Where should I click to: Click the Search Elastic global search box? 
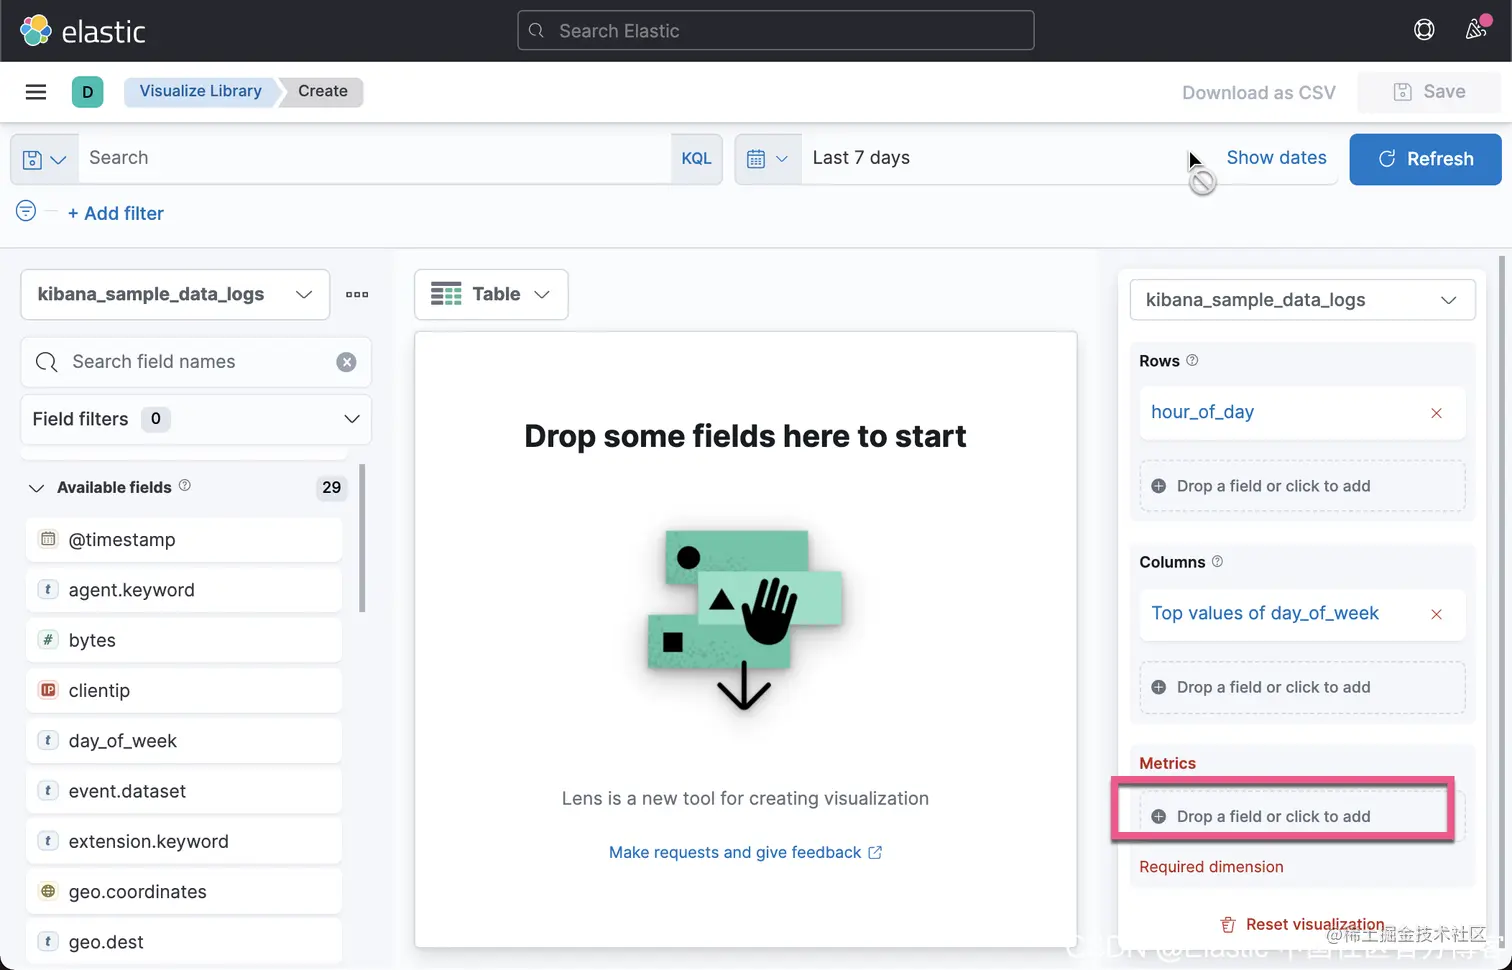click(775, 31)
